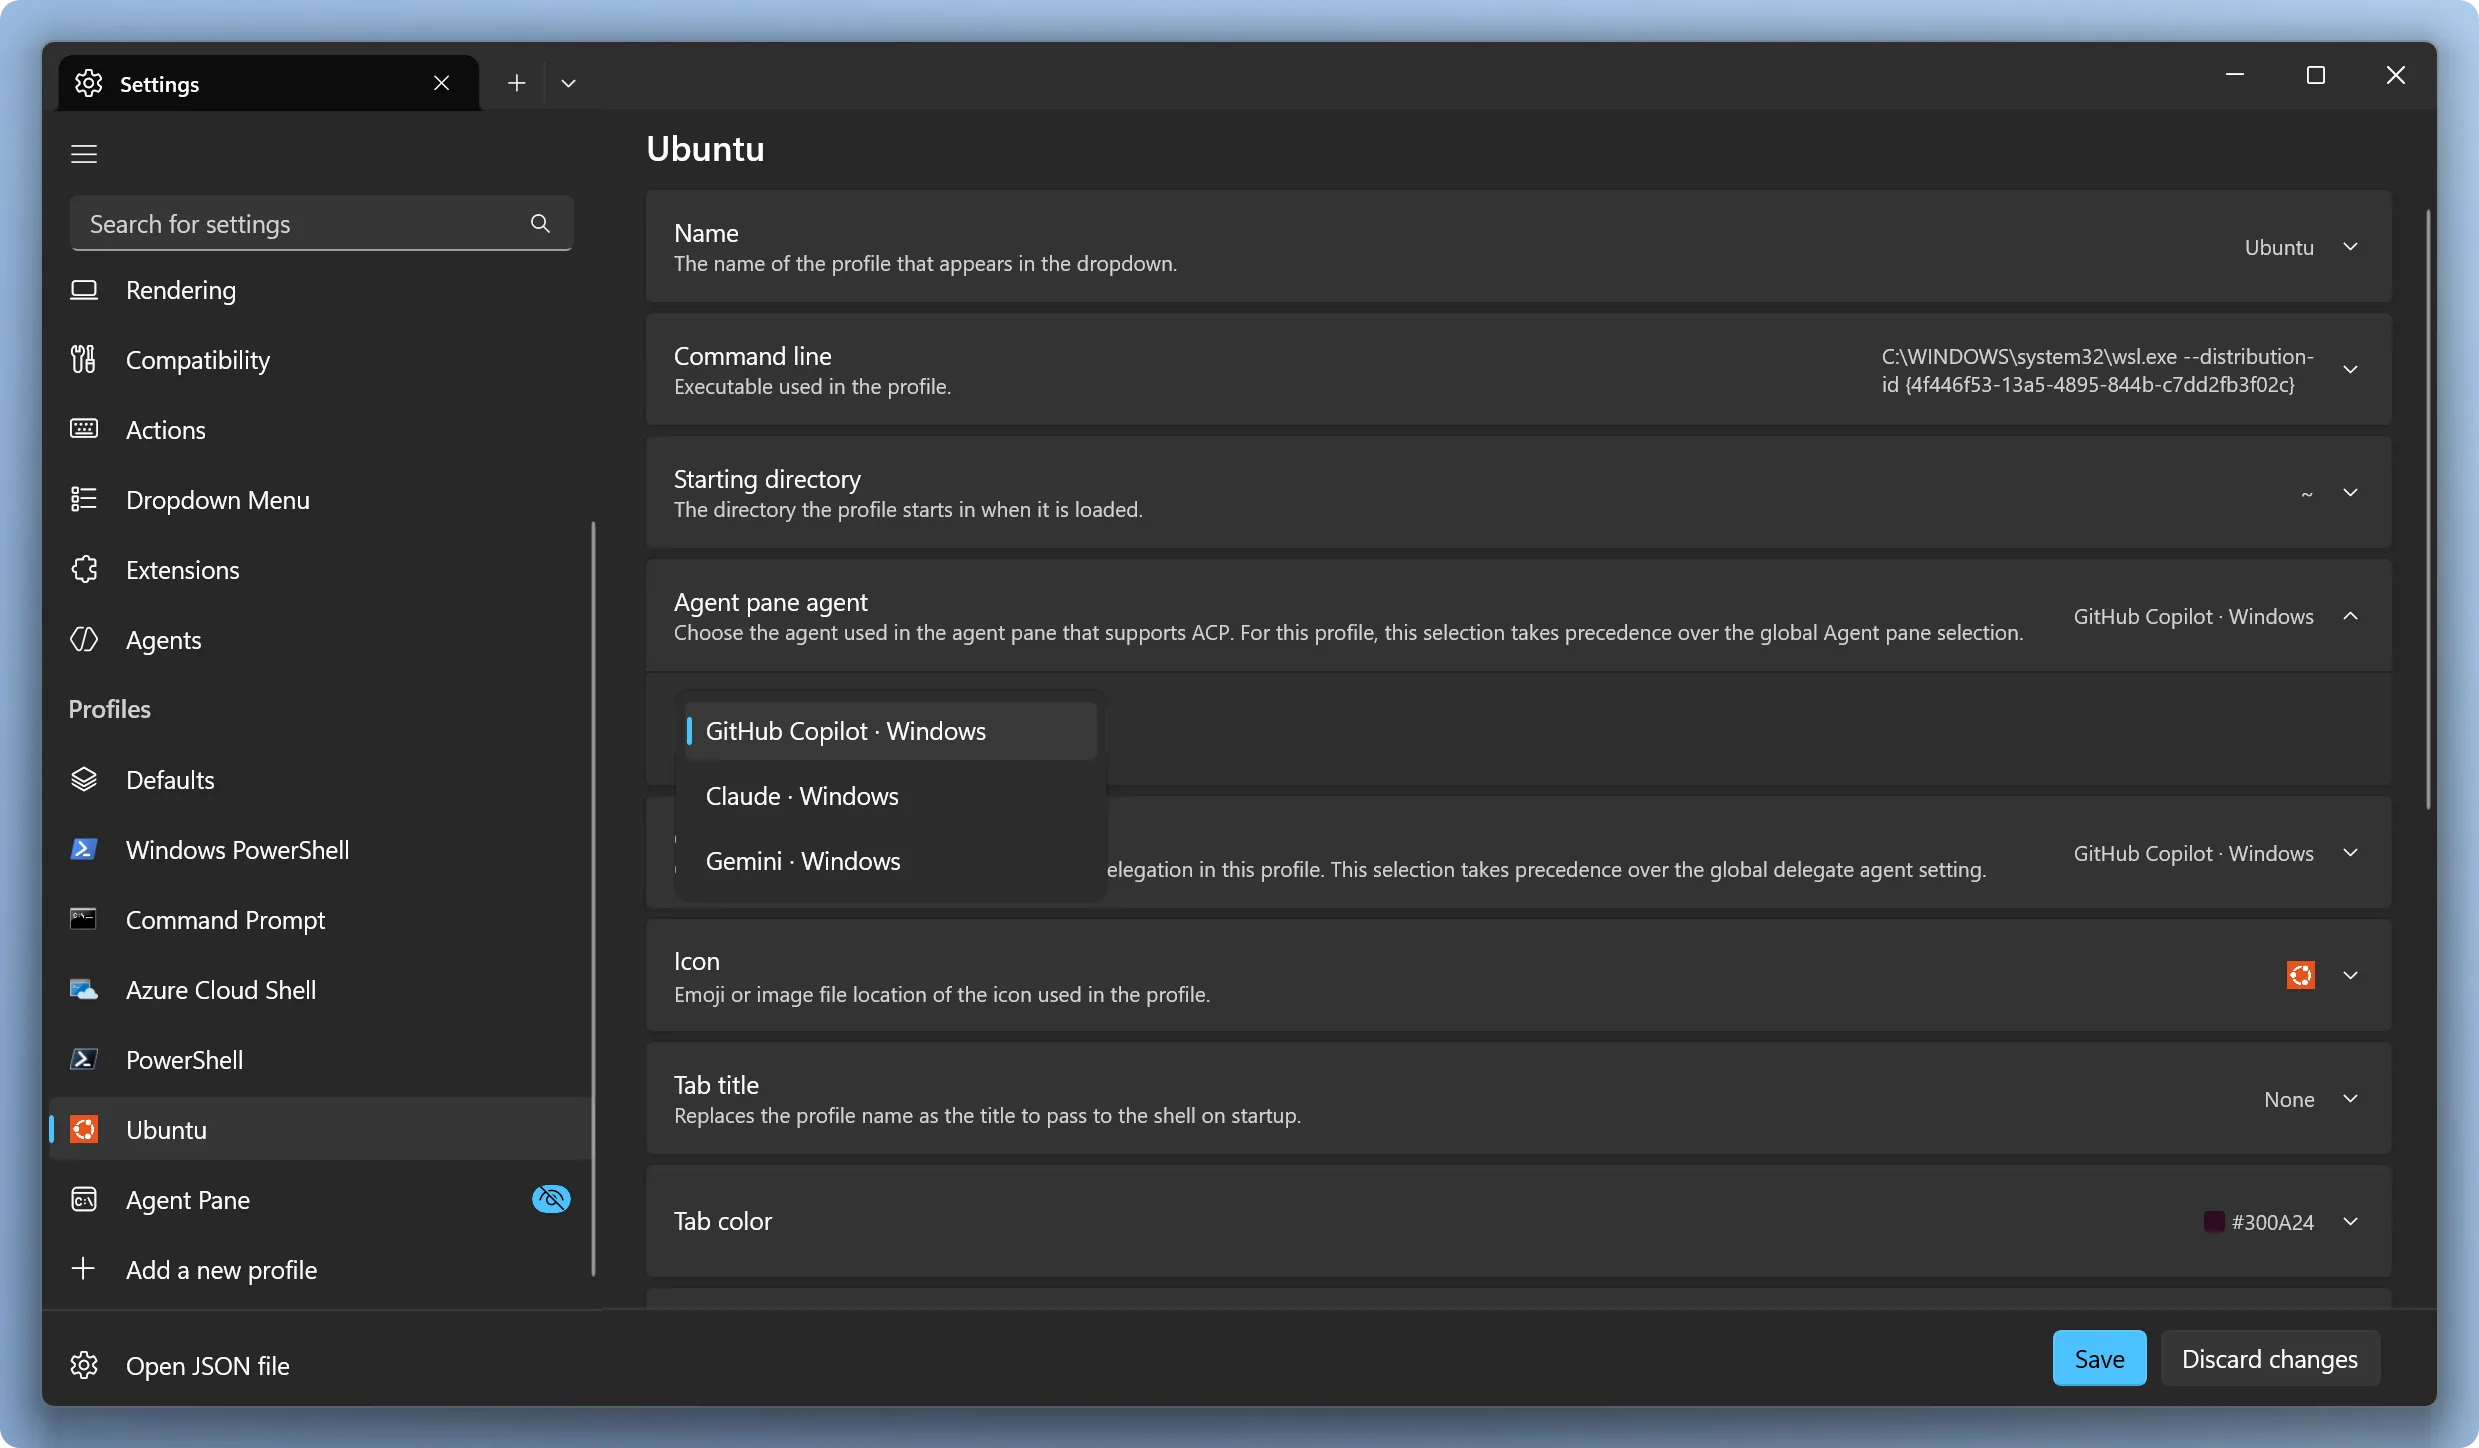Click the Agents code icon
The height and width of the screenshot is (1448, 2479).
pos(84,639)
